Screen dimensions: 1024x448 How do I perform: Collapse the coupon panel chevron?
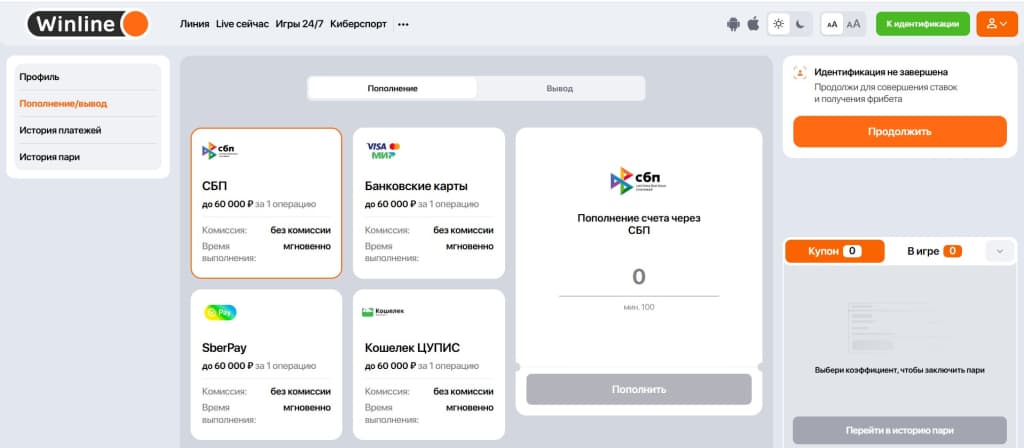click(999, 251)
